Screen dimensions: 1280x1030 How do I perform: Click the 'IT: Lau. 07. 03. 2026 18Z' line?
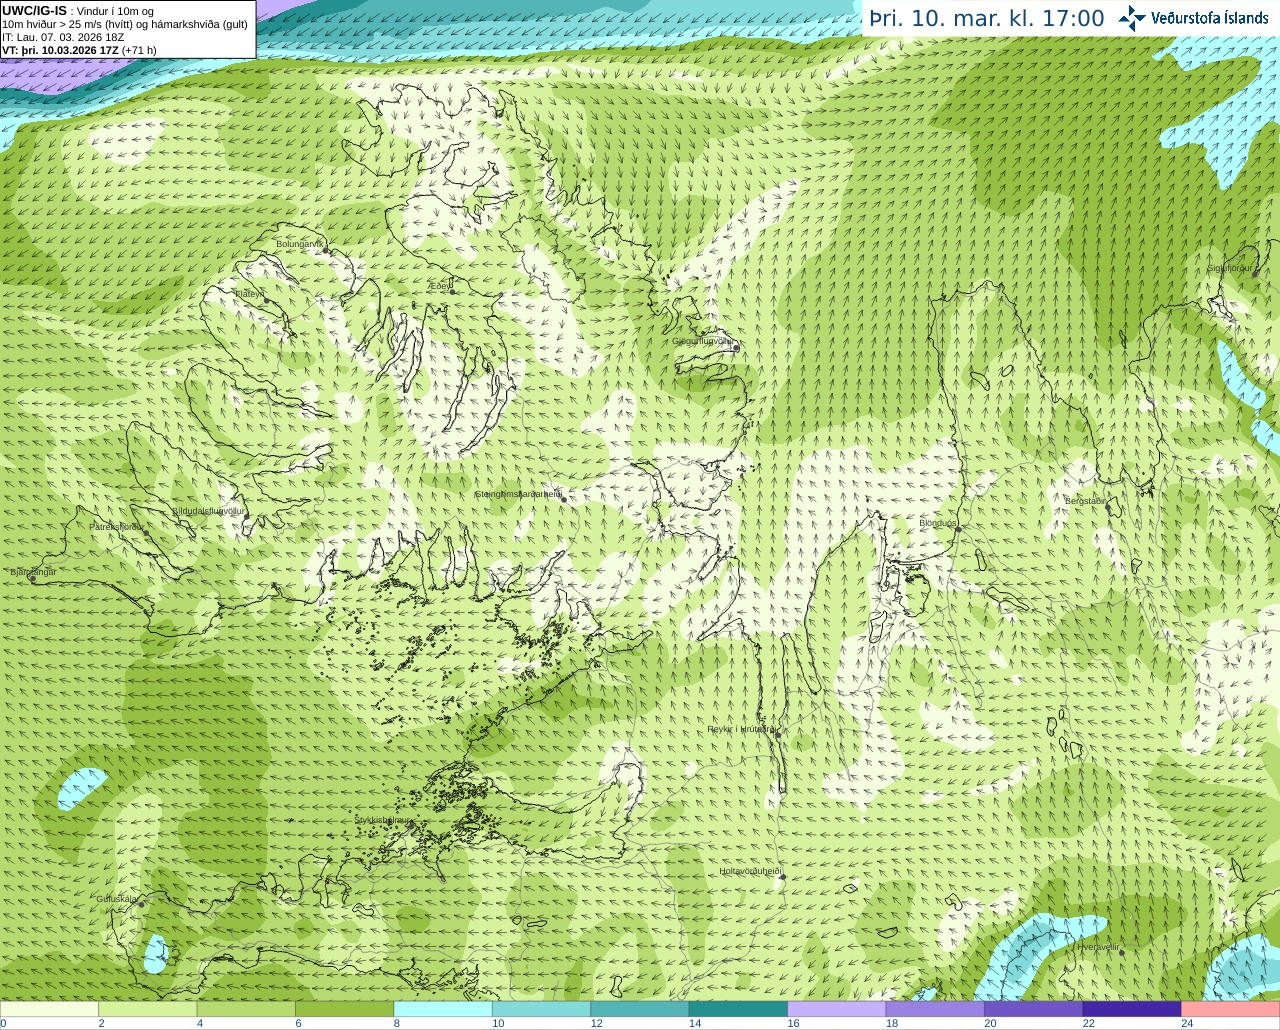coord(63,37)
